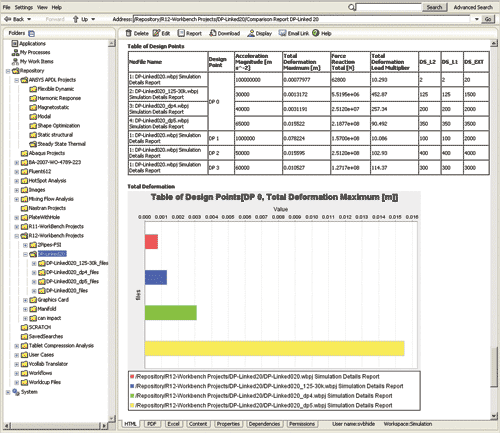Click the Back arrow icon
Screen dimensions: 500x433
[x=8, y=19]
